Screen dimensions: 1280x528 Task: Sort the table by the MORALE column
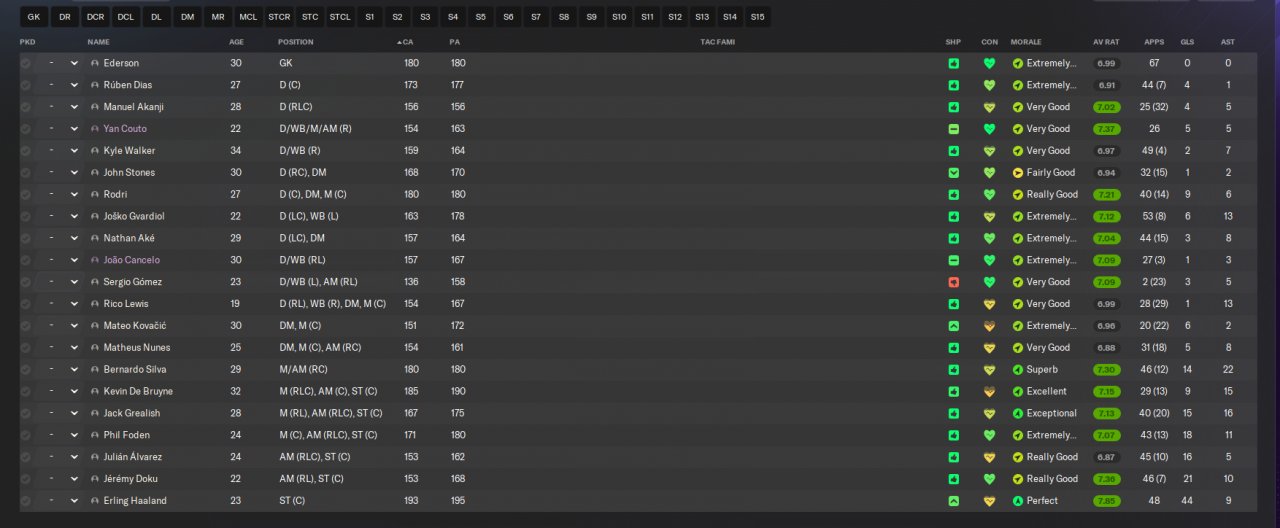1026,42
